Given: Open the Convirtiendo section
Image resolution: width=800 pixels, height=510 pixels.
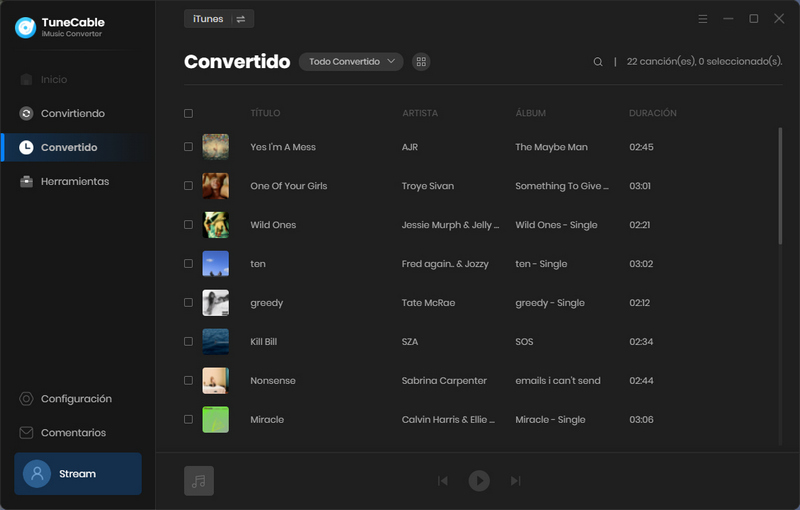Looking at the screenshot, I should click(x=72, y=114).
